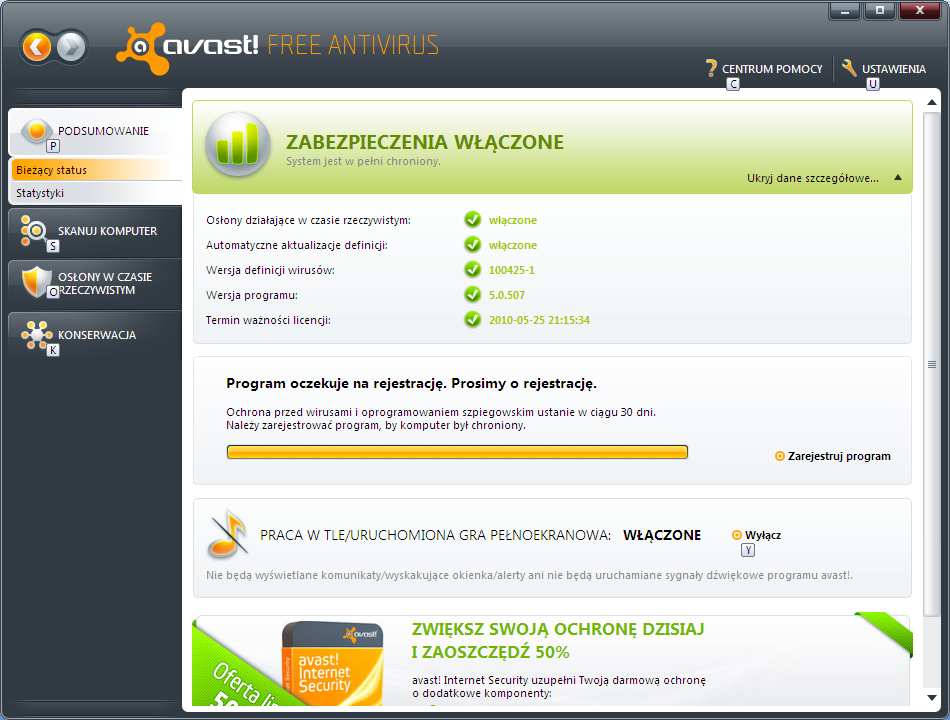This screenshot has width=950, height=720.
Task: Click license expiry date 2010-05-25 21:15:34
Action: click(x=539, y=320)
